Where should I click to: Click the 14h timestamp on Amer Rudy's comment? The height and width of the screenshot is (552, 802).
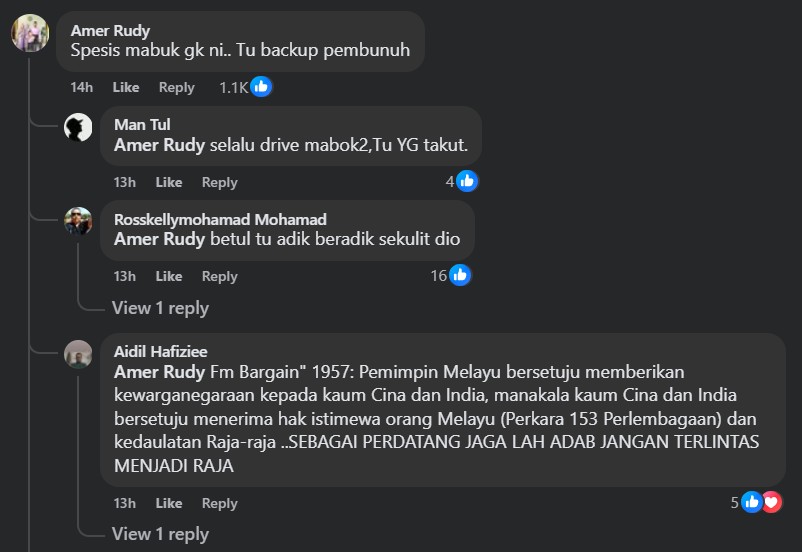point(81,88)
